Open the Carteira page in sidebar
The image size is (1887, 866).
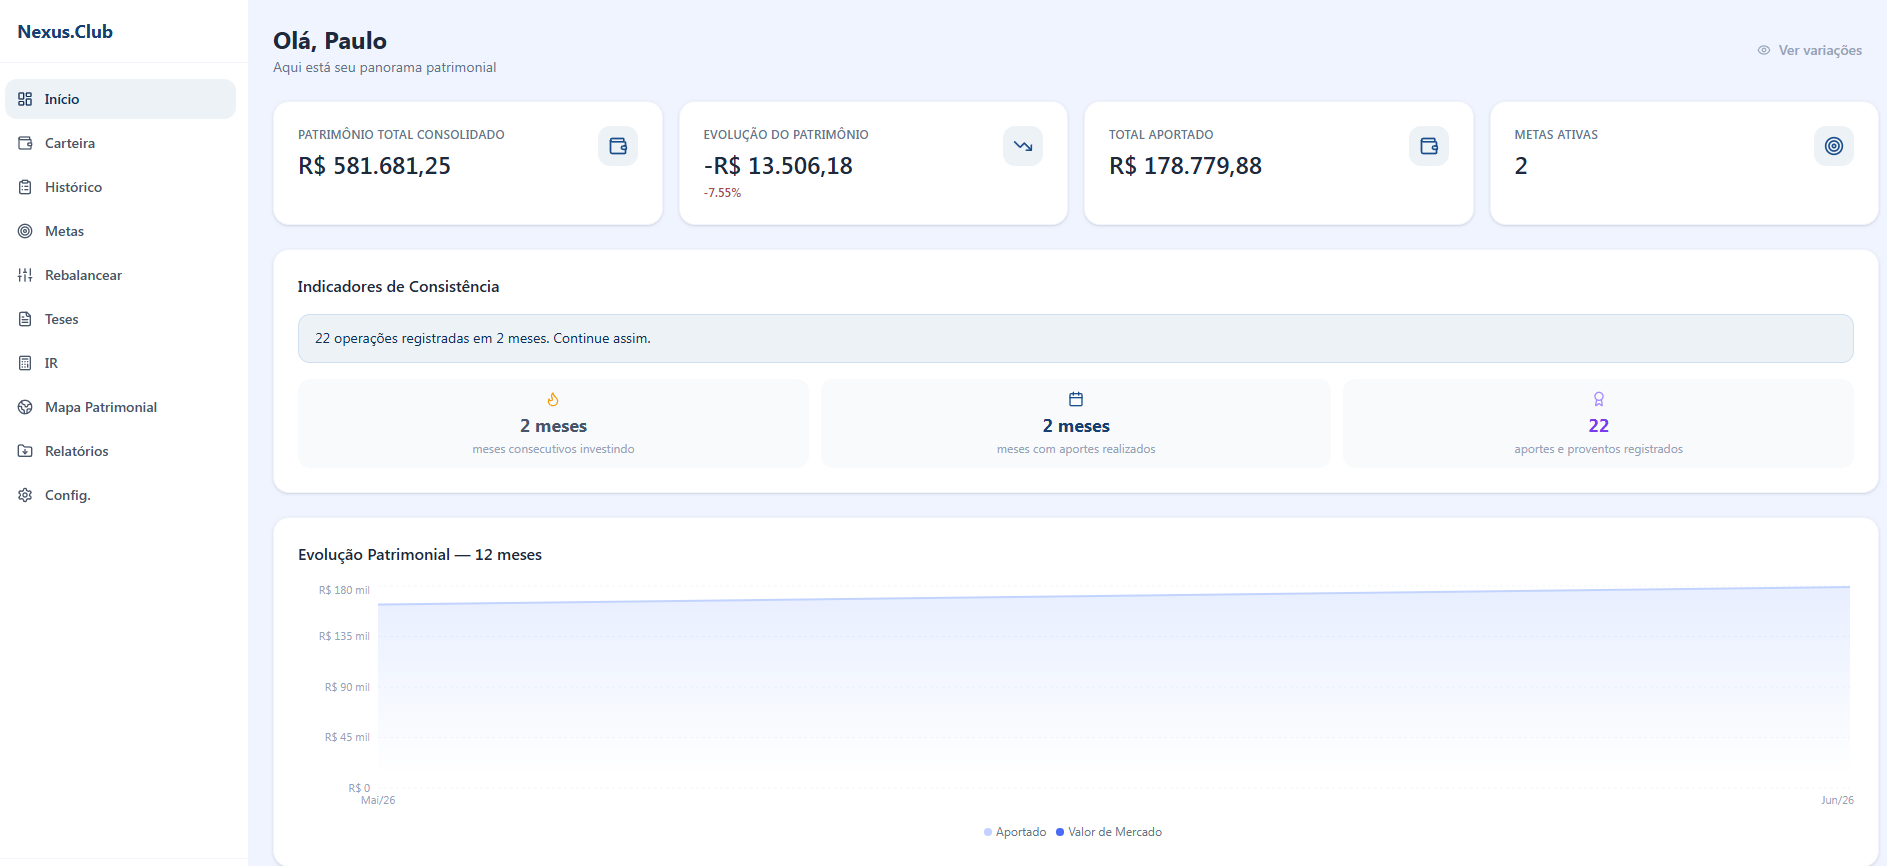coord(120,143)
